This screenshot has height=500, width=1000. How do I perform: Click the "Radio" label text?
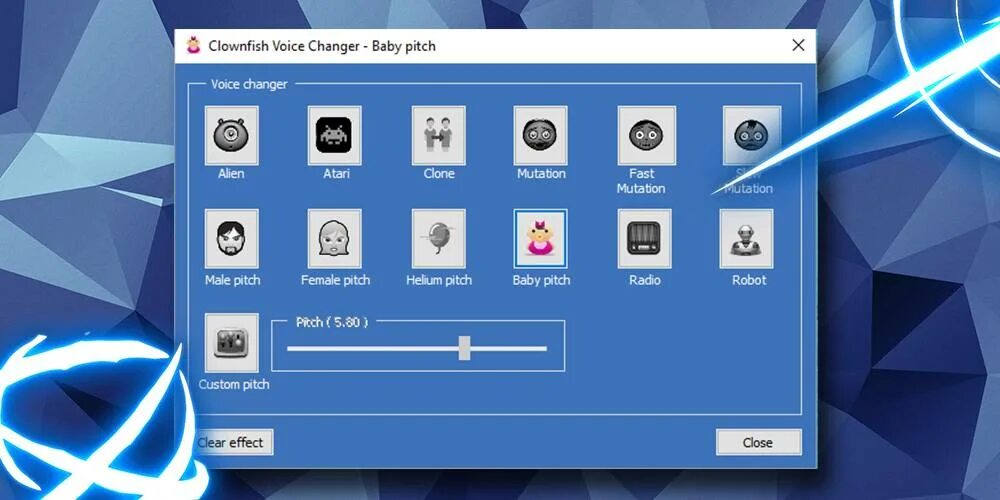[x=644, y=280]
